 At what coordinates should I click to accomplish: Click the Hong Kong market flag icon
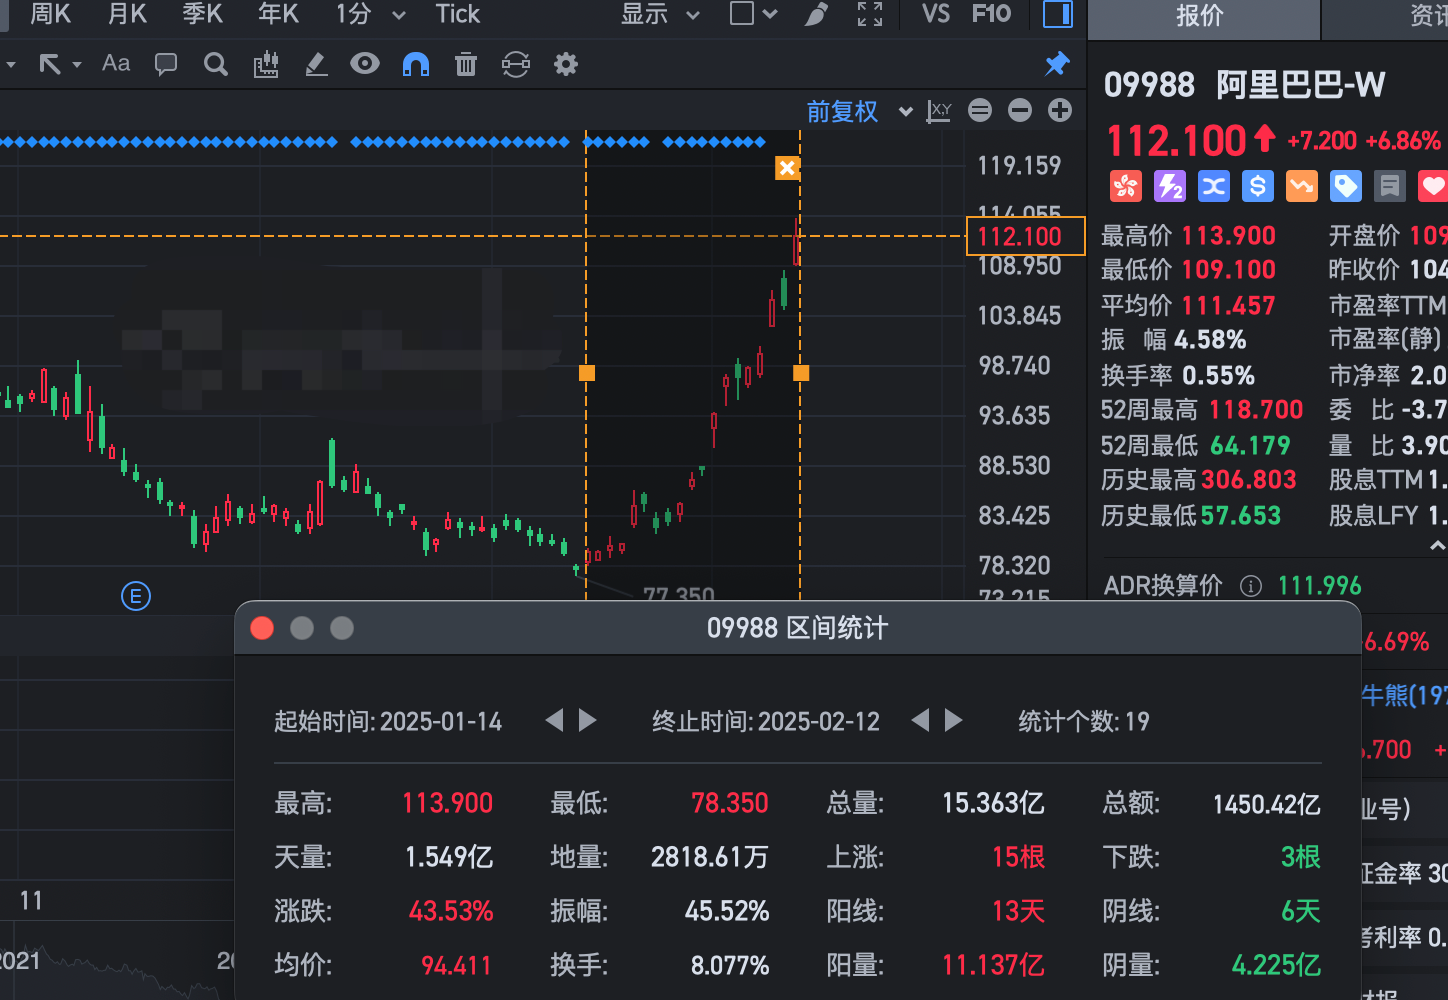tap(1125, 186)
